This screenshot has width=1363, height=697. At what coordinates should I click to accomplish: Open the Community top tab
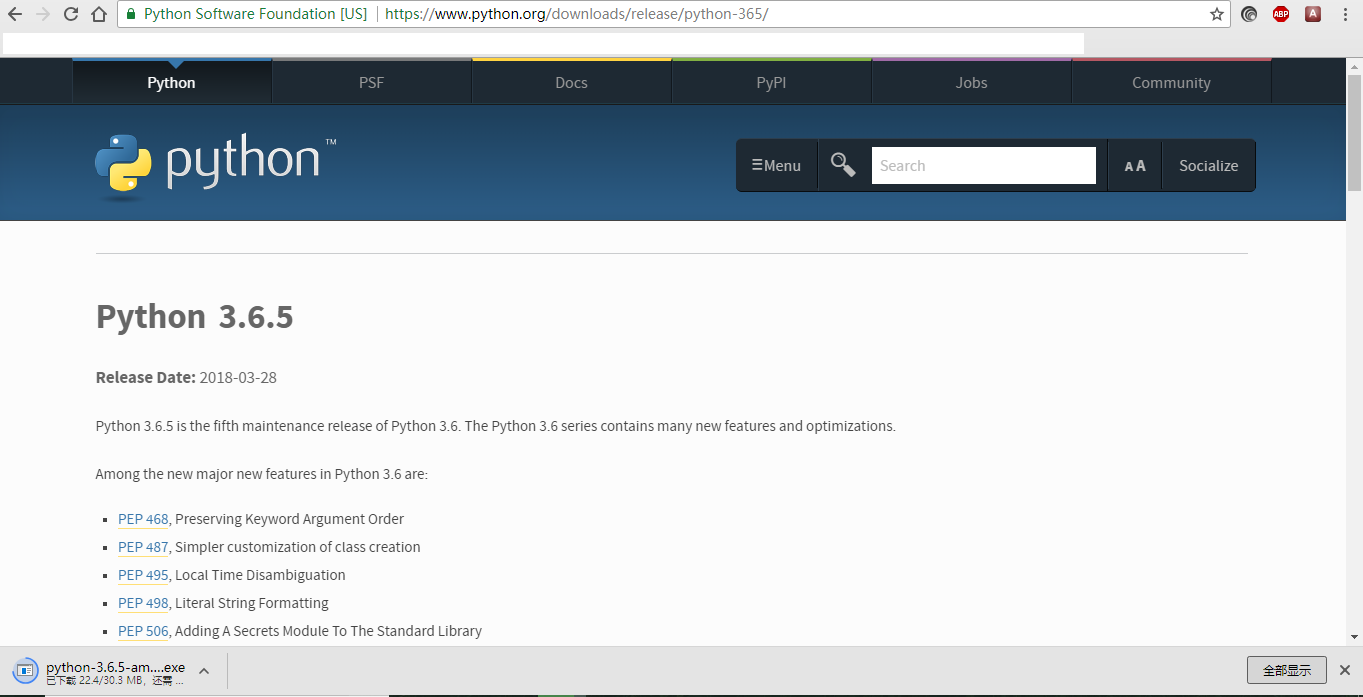point(1171,82)
